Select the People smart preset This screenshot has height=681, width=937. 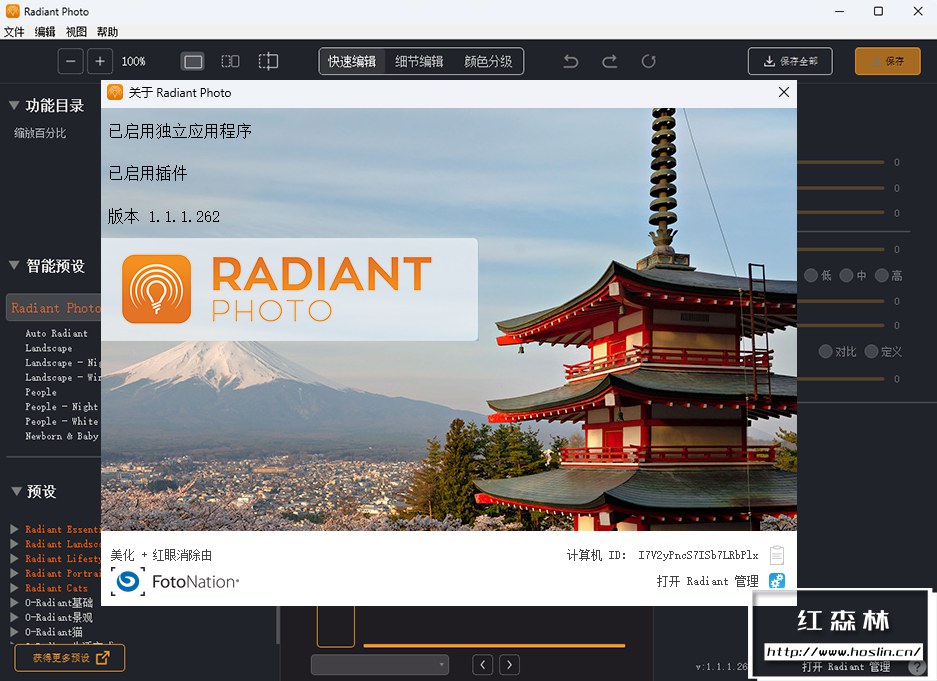point(41,392)
